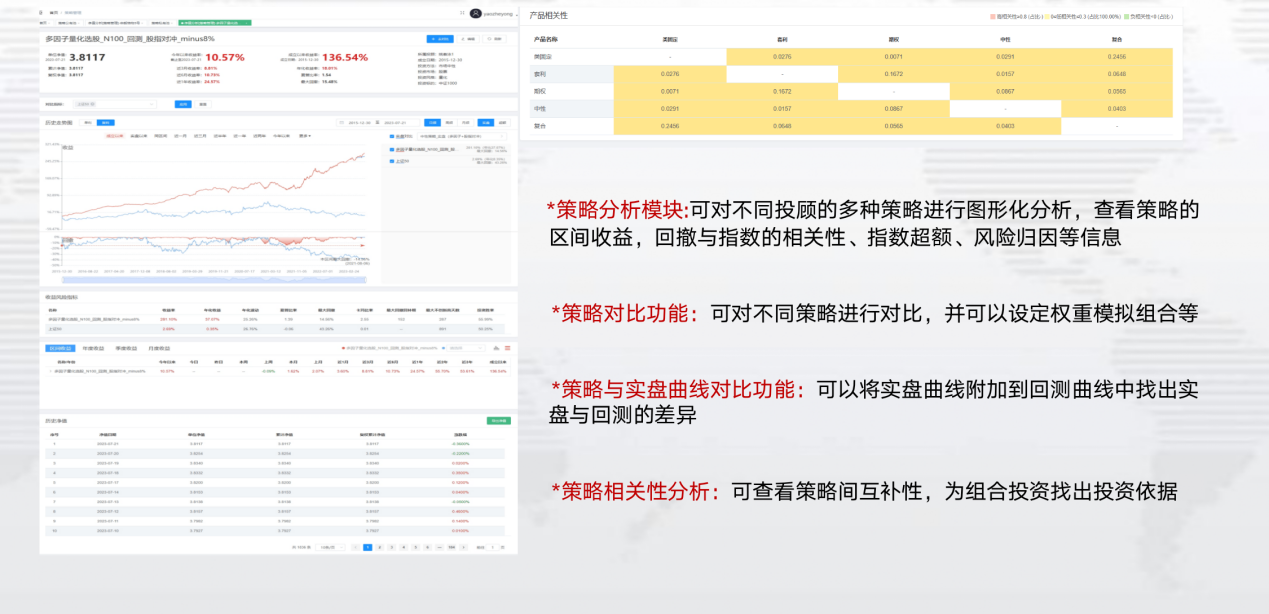1269x614 pixels.
Task: Go to page 2 in the net value table pagination
Action: coord(379,547)
